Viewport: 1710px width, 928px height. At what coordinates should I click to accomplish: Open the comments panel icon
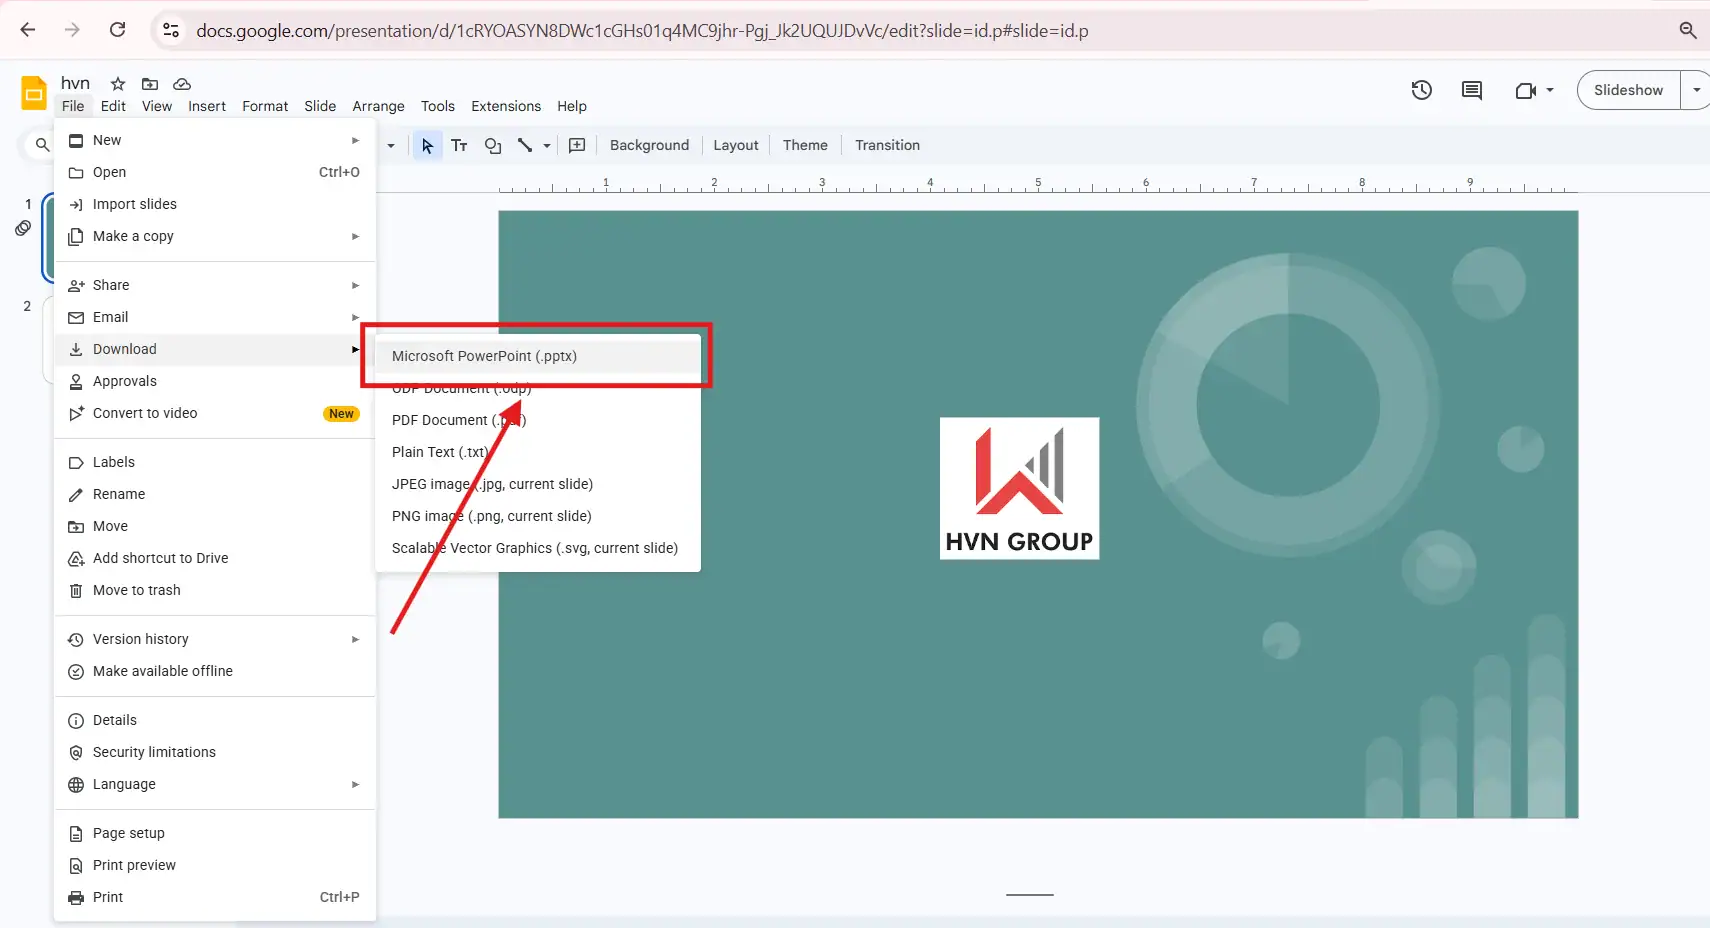pyautogui.click(x=1471, y=89)
